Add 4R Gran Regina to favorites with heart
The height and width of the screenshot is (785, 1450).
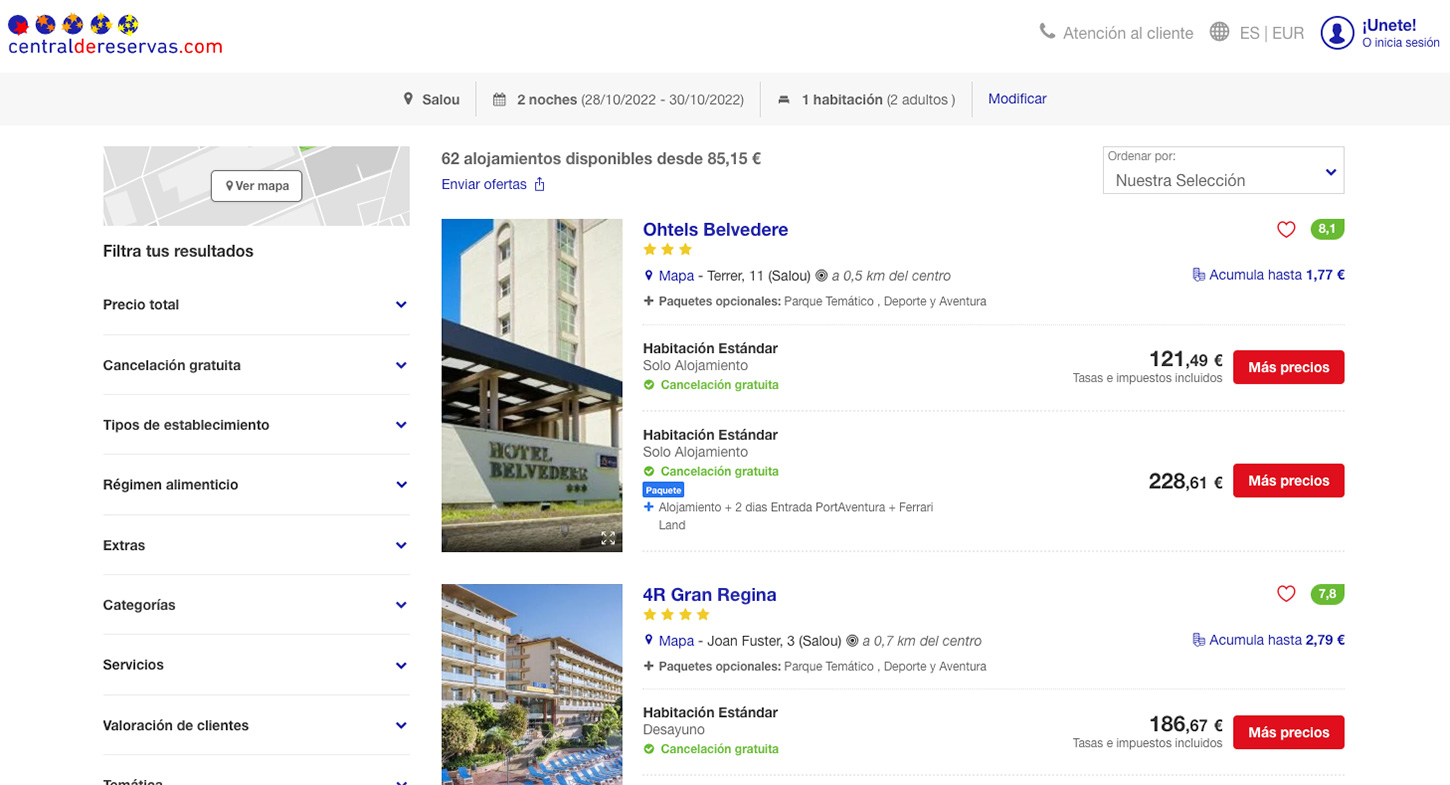1286,594
